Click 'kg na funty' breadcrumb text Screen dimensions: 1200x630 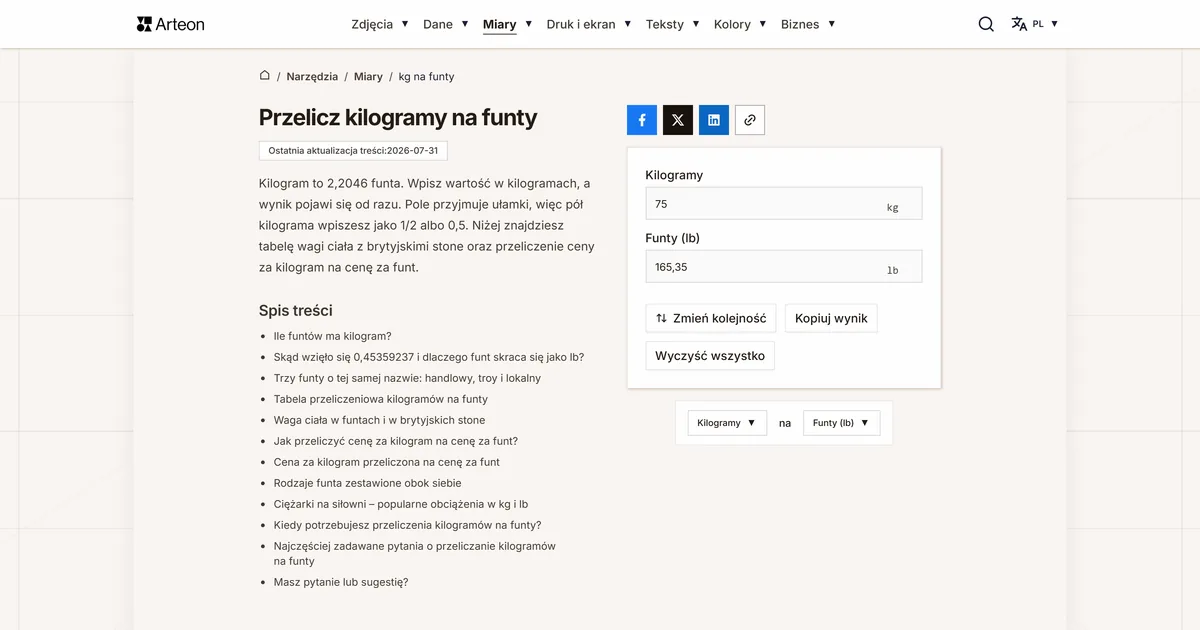[427, 76]
